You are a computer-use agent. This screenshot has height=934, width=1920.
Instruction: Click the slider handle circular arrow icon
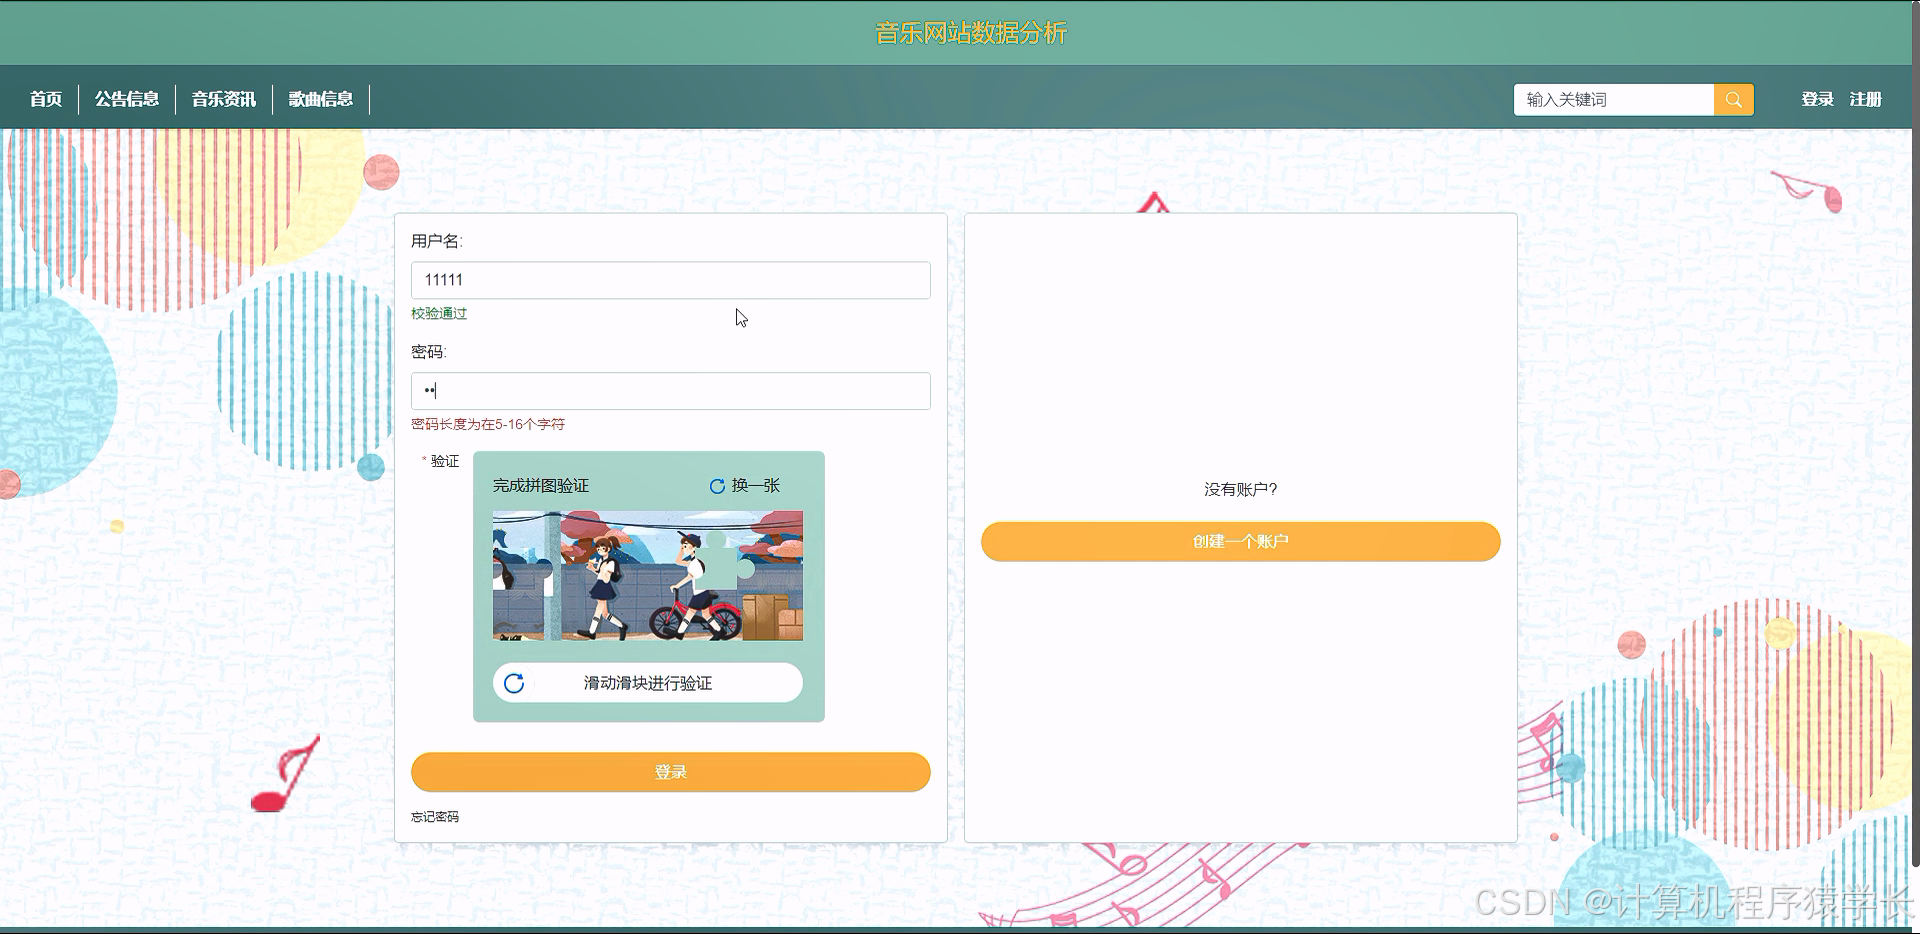point(514,683)
